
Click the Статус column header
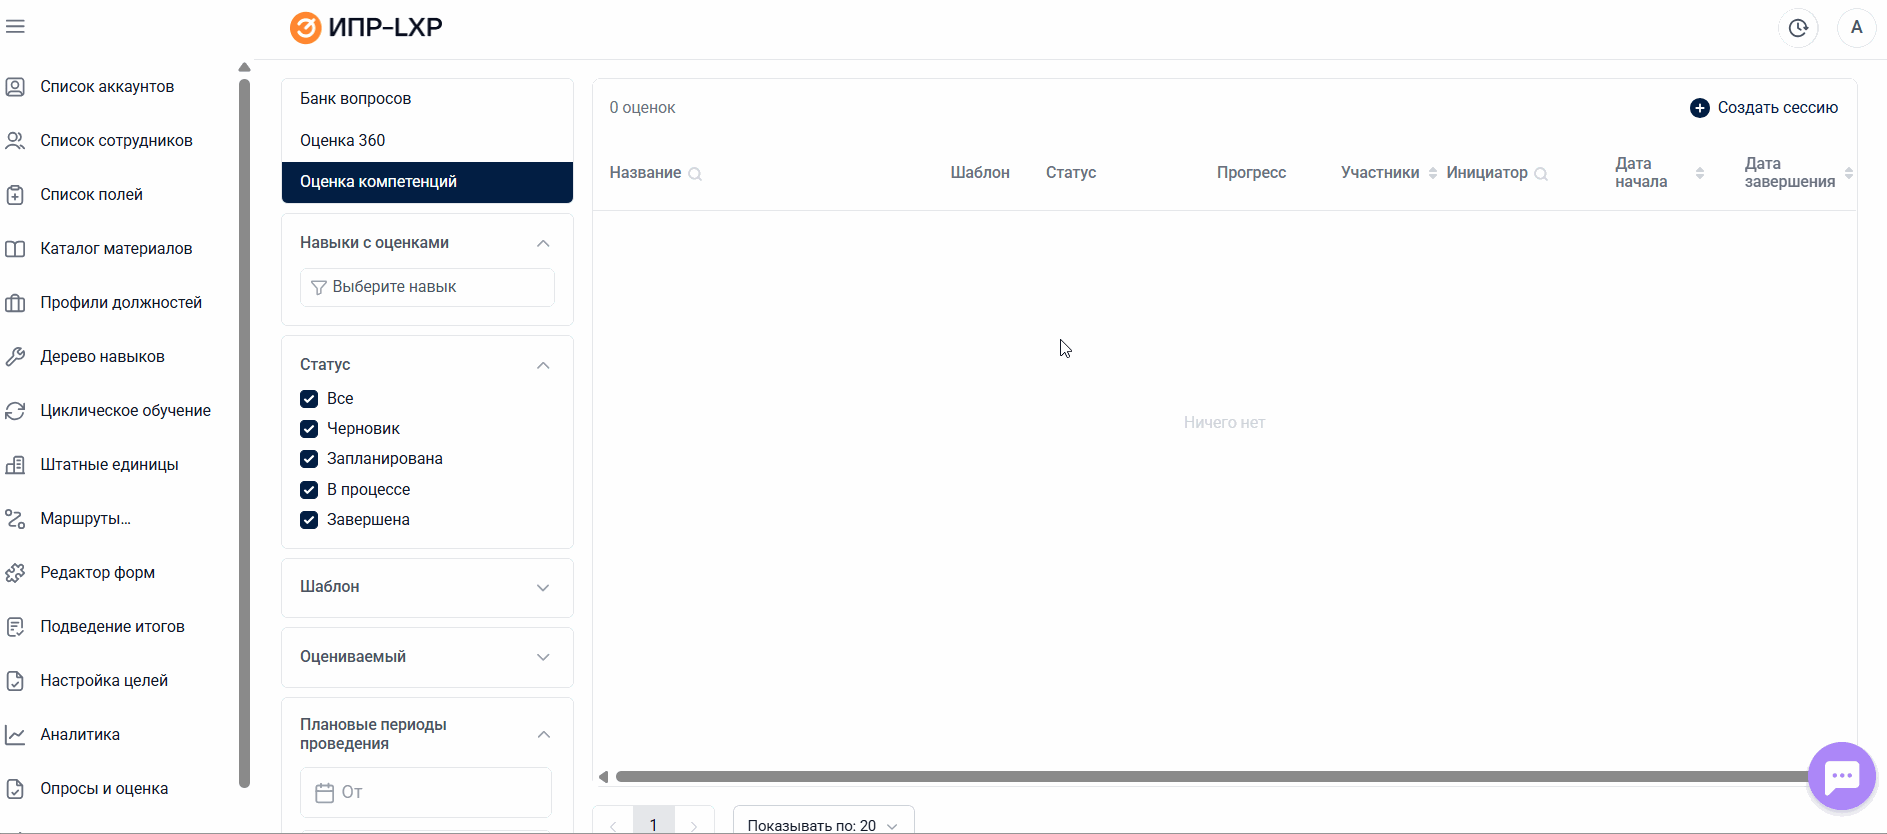(x=1071, y=173)
